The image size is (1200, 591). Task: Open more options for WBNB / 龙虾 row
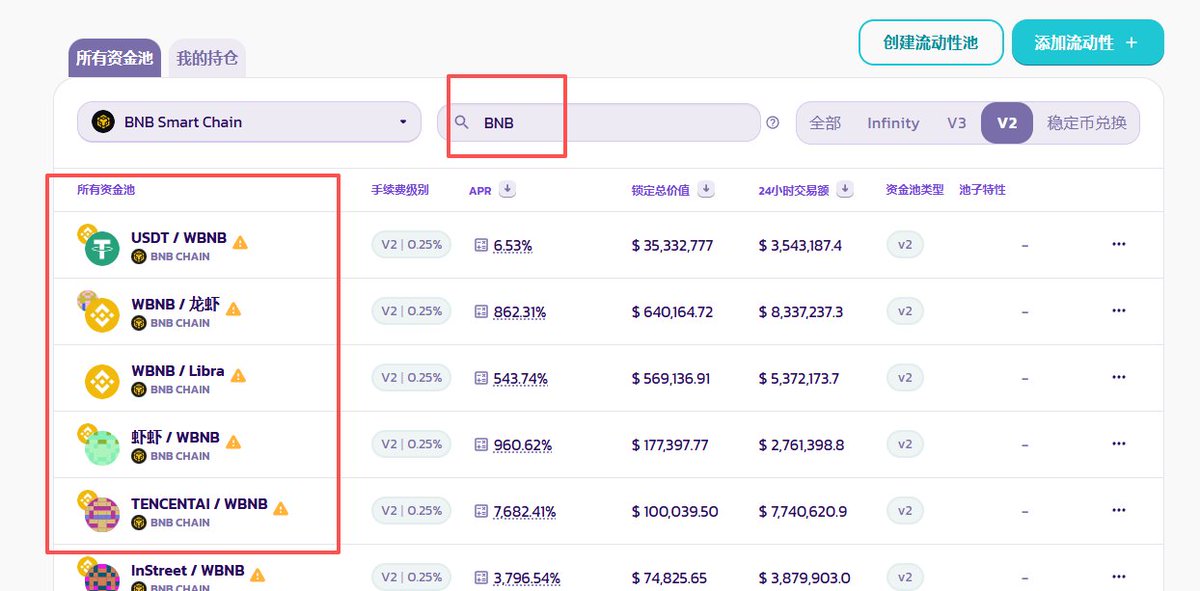click(1119, 311)
